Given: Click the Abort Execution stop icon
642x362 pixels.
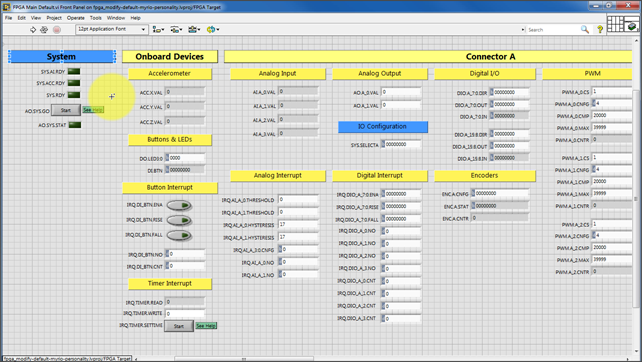Looking at the screenshot, I should click(57, 29).
